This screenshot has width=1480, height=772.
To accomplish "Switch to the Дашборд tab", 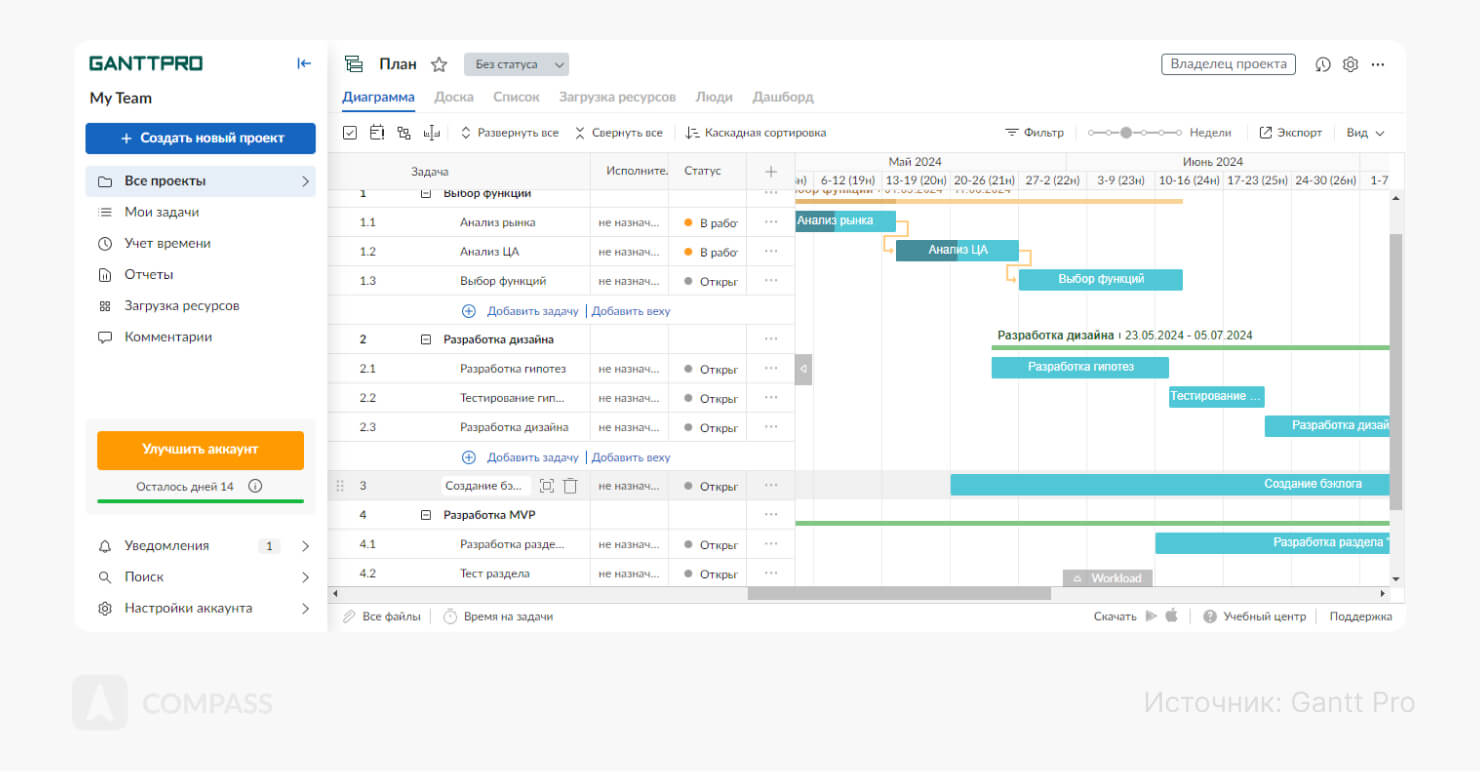I will [x=783, y=97].
